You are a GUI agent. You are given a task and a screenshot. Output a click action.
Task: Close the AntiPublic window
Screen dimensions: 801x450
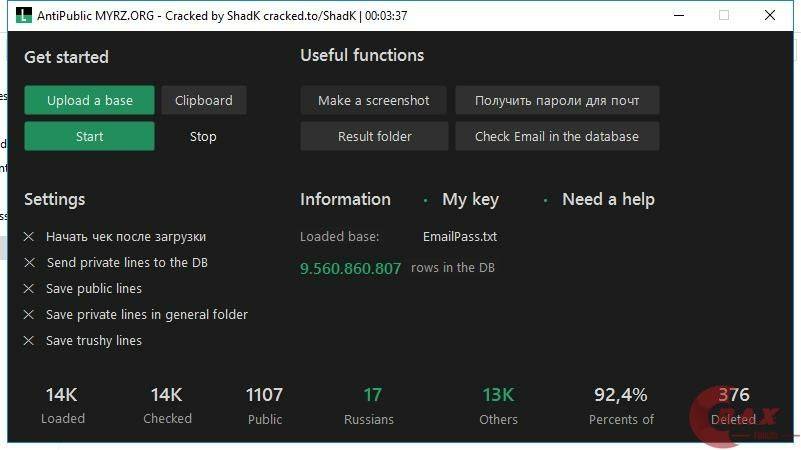point(770,15)
